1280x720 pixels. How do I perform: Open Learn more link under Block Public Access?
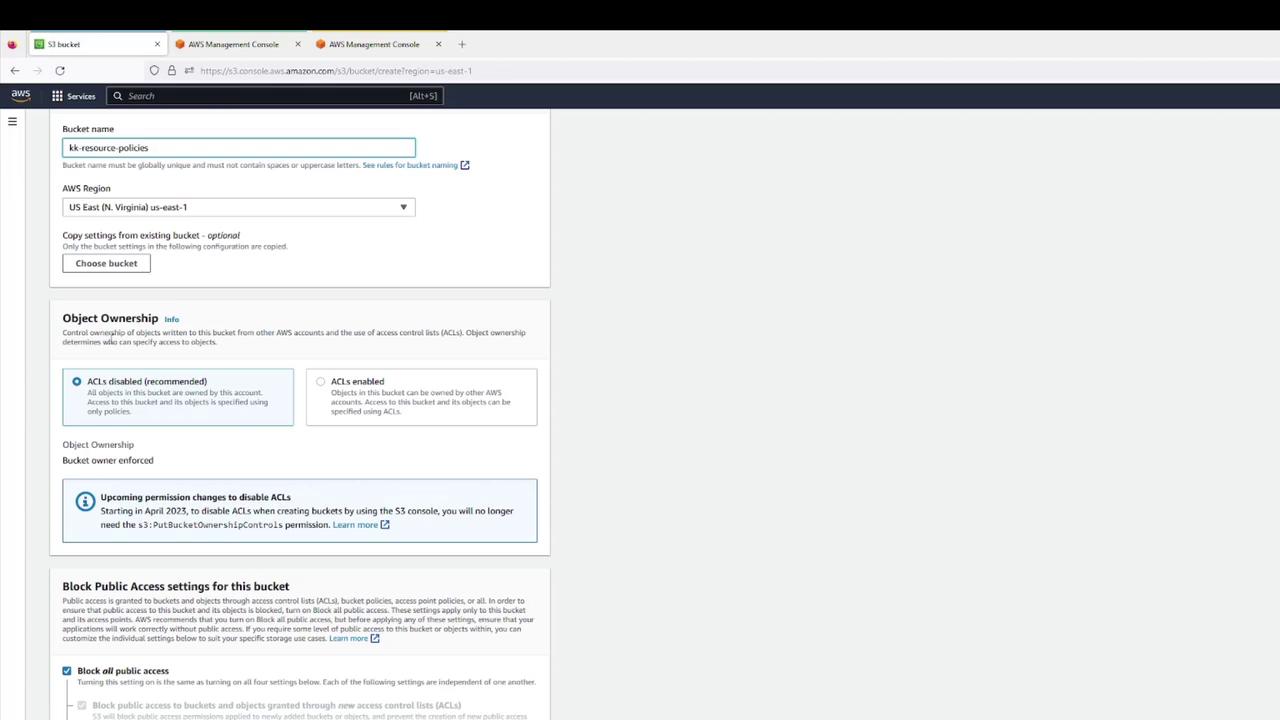point(348,638)
